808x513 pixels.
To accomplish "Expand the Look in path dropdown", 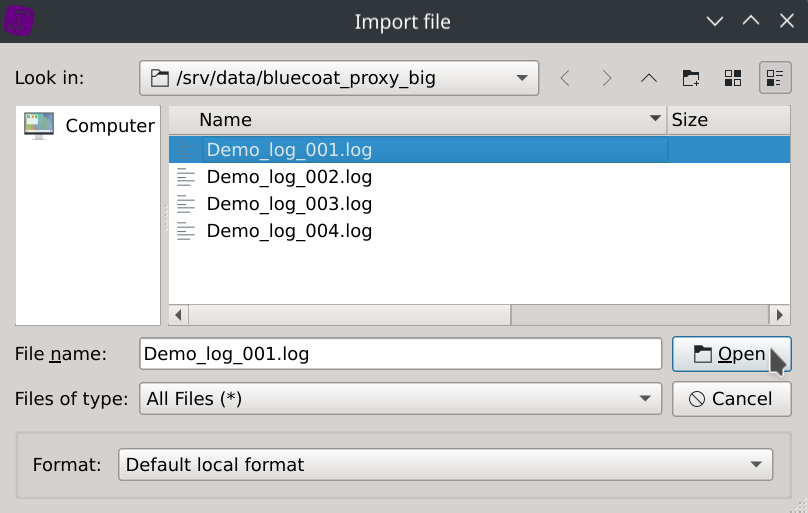I will pyautogui.click(x=521, y=78).
